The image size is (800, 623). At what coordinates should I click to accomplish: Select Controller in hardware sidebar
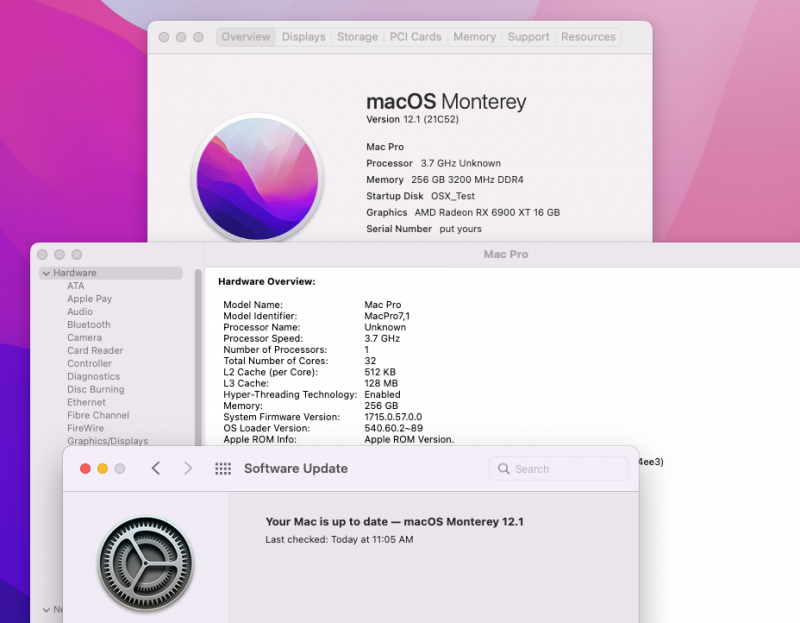89,363
